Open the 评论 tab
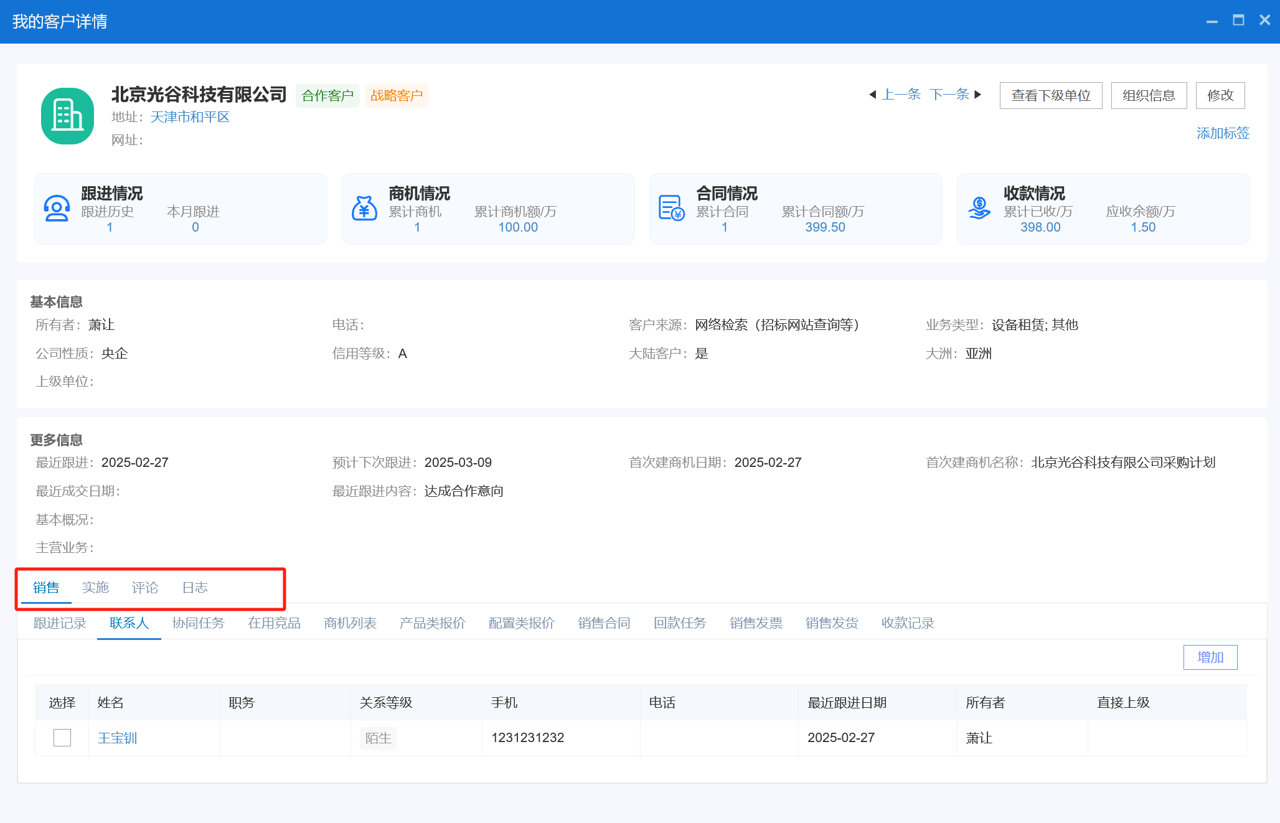The image size is (1280, 823). (144, 587)
